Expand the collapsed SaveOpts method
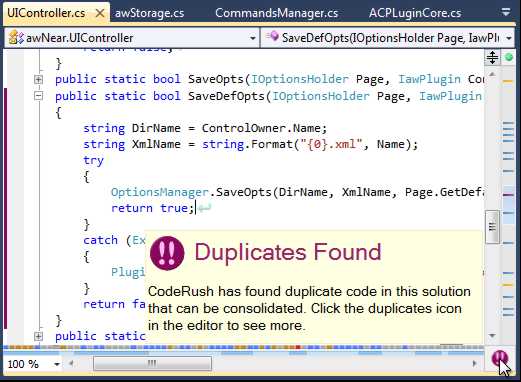The height and width of the screenshot is (382, 521). (38, 79)
